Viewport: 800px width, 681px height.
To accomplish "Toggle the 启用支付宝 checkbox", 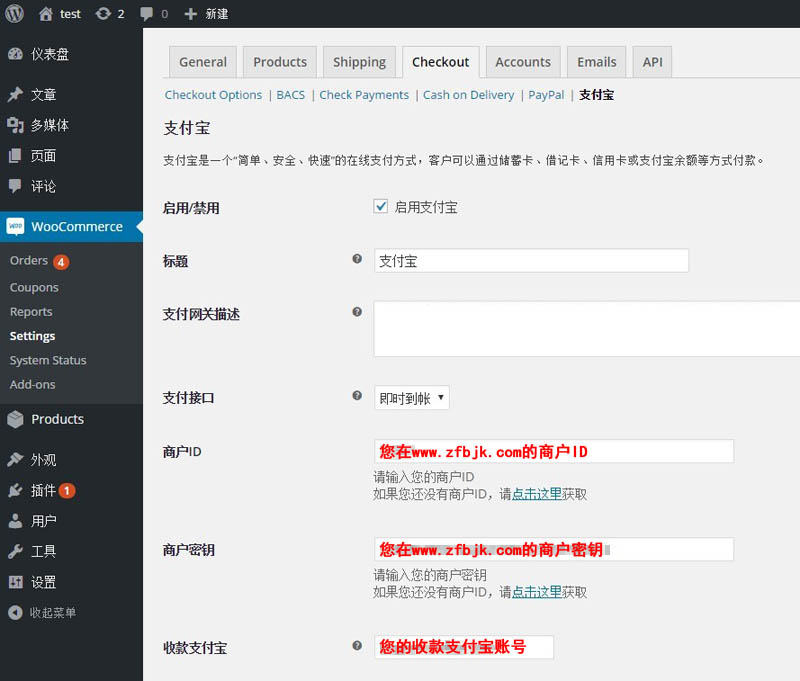I will point(381,206).
